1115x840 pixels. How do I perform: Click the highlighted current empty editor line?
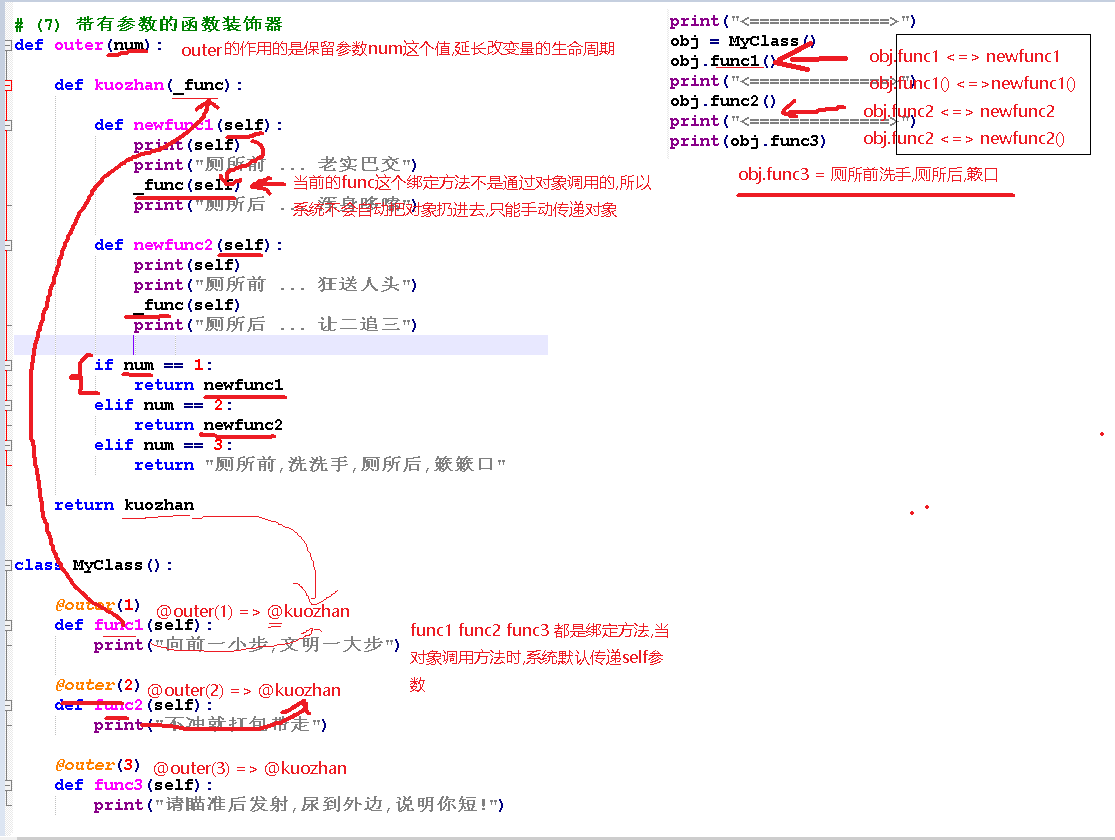(281, 345)
